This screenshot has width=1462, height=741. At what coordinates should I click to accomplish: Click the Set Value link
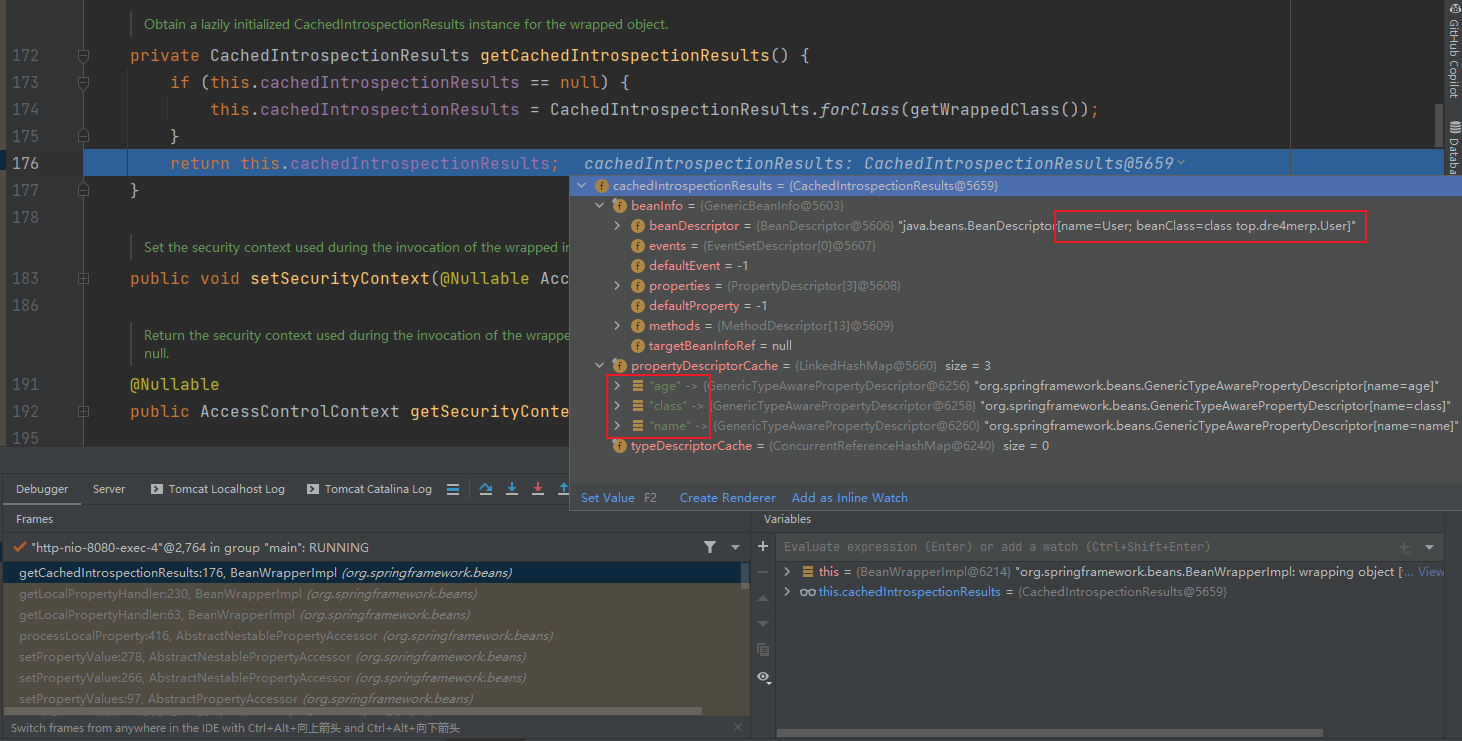coord(607,497)
